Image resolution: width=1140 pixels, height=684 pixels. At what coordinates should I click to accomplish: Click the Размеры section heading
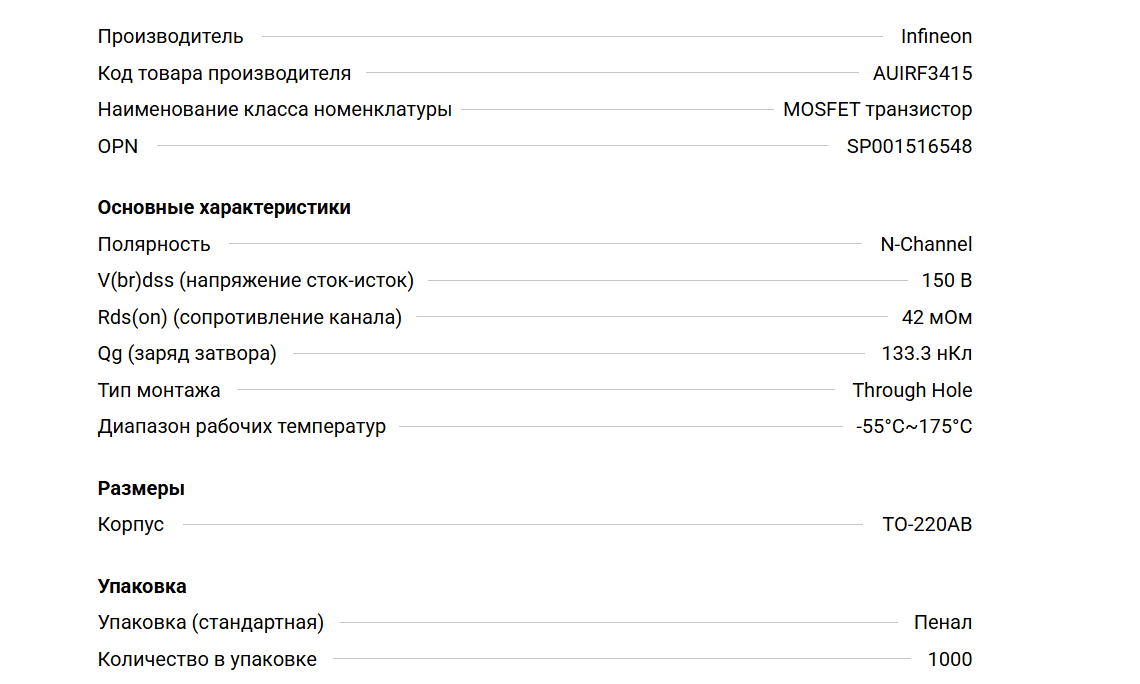pos(141,489)
